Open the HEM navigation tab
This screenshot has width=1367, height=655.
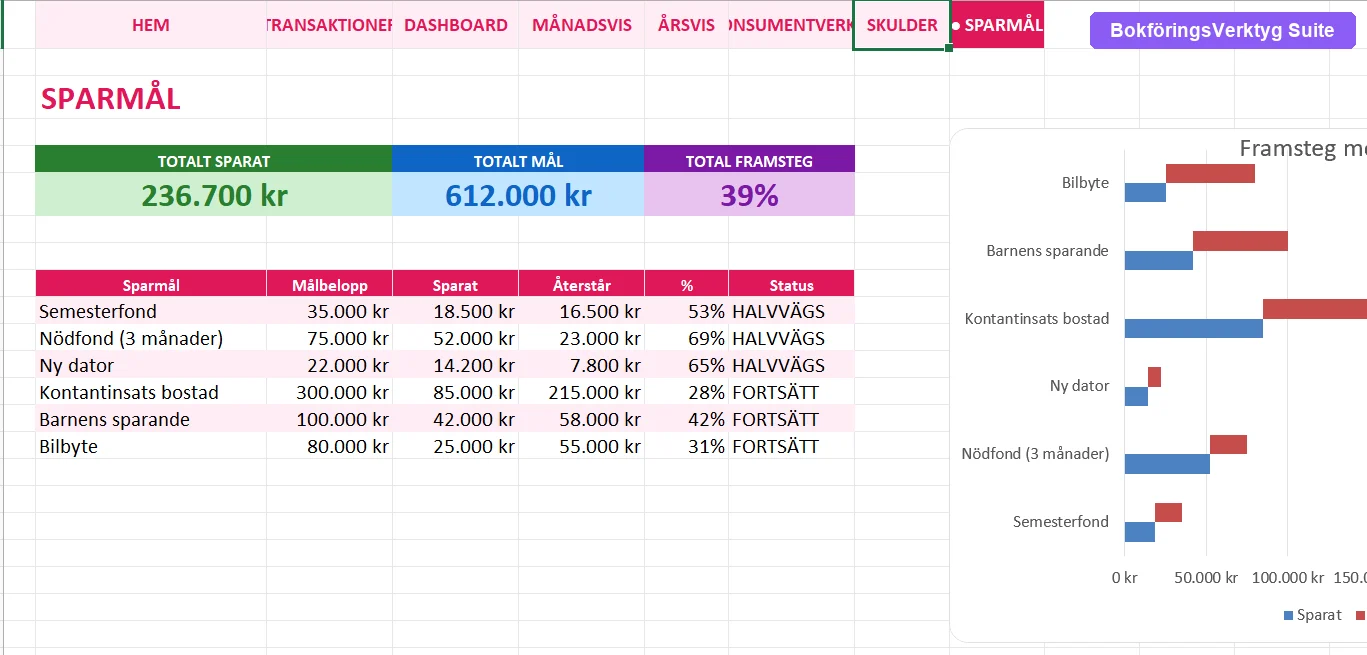click(151, 25)
